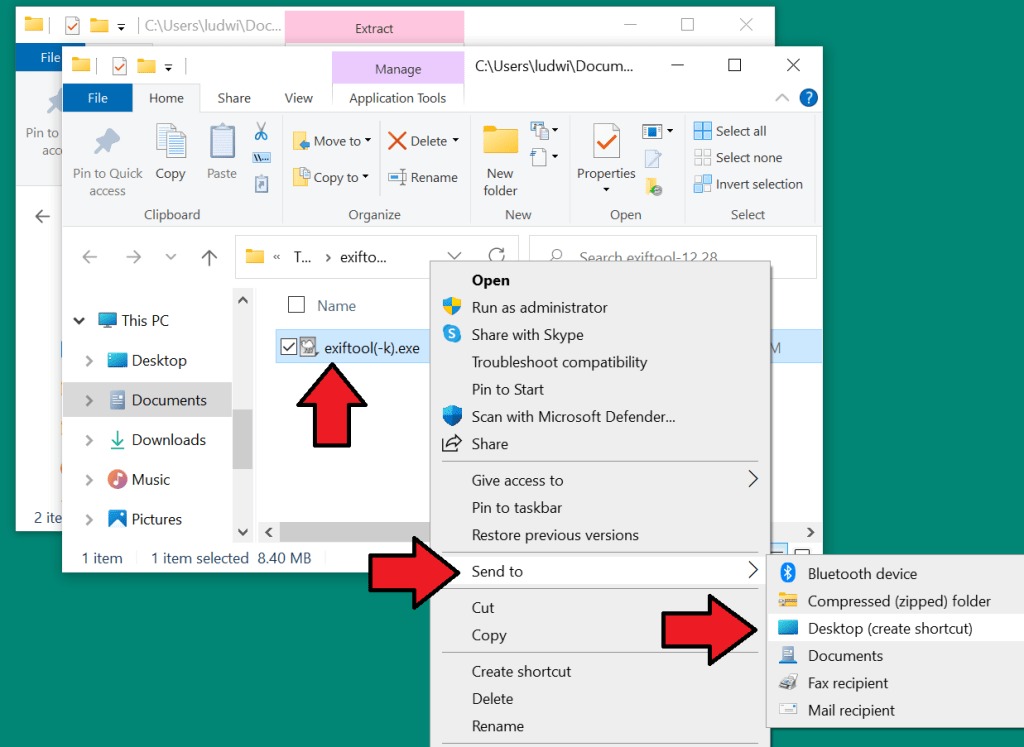Click the Pin to Quick access icon
The height and width of the screenshot is (747, 1024).
pyautogui.click(x=107, y=143)
